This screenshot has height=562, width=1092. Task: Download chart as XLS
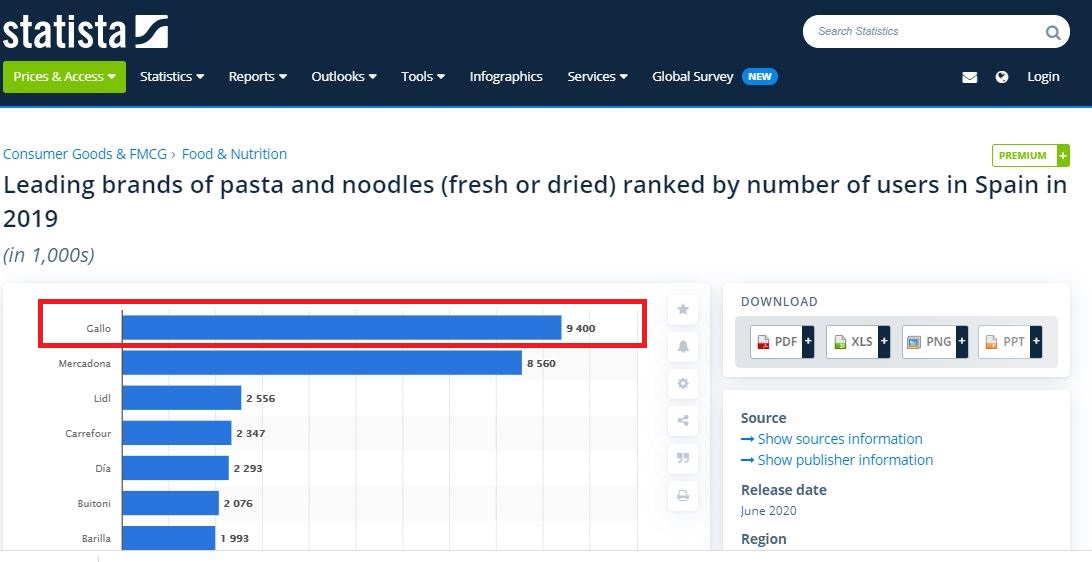coord(858,341)
